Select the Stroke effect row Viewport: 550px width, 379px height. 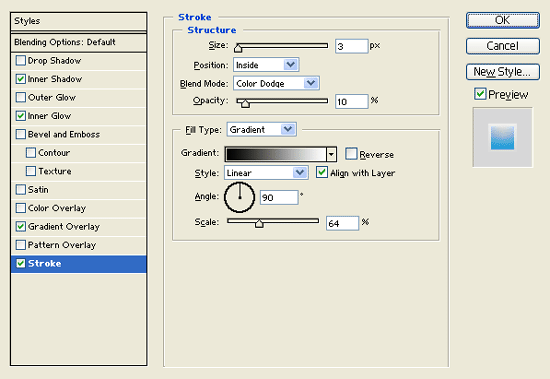point(79,264)
